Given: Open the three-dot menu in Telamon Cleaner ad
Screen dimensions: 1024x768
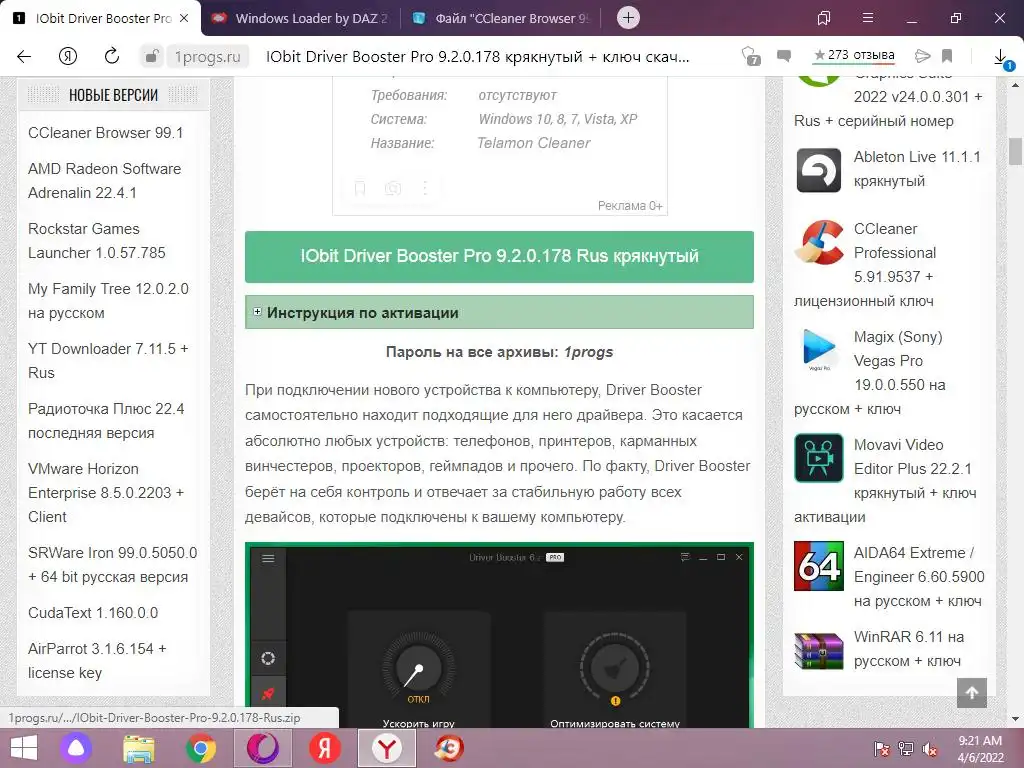Looking at the screenshot, I should (425, 189).
